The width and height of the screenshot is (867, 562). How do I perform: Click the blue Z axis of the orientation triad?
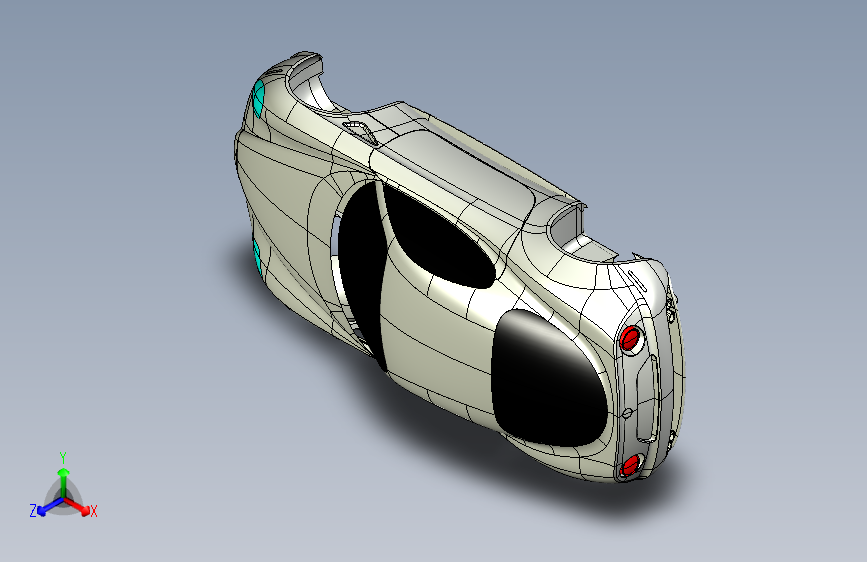50,506
